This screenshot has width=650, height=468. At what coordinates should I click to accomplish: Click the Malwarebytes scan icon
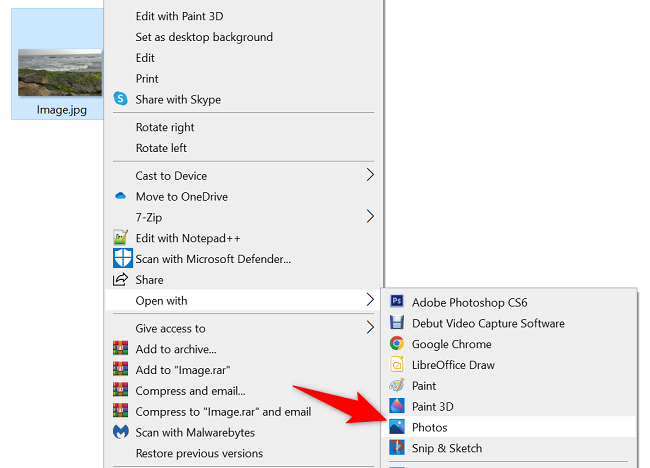(121, 433)
